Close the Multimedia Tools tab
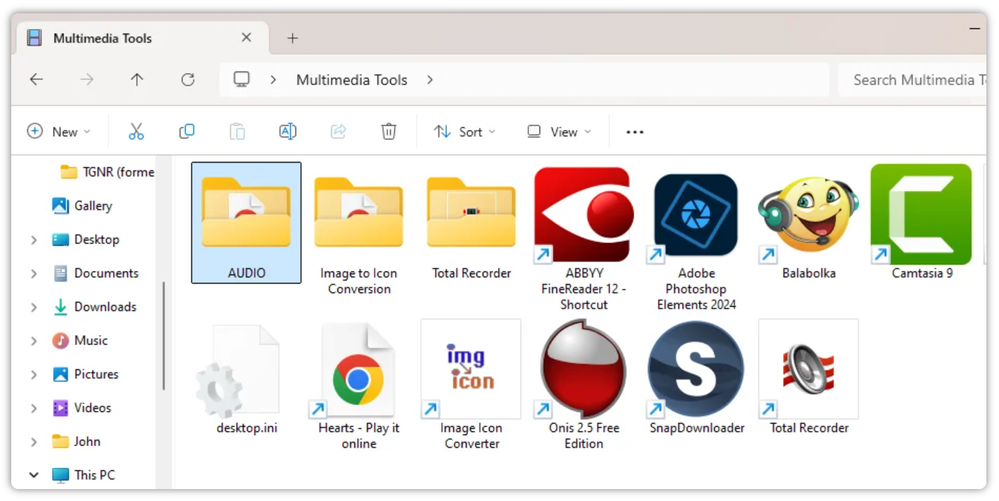999x501 pixels. point(247,38)
